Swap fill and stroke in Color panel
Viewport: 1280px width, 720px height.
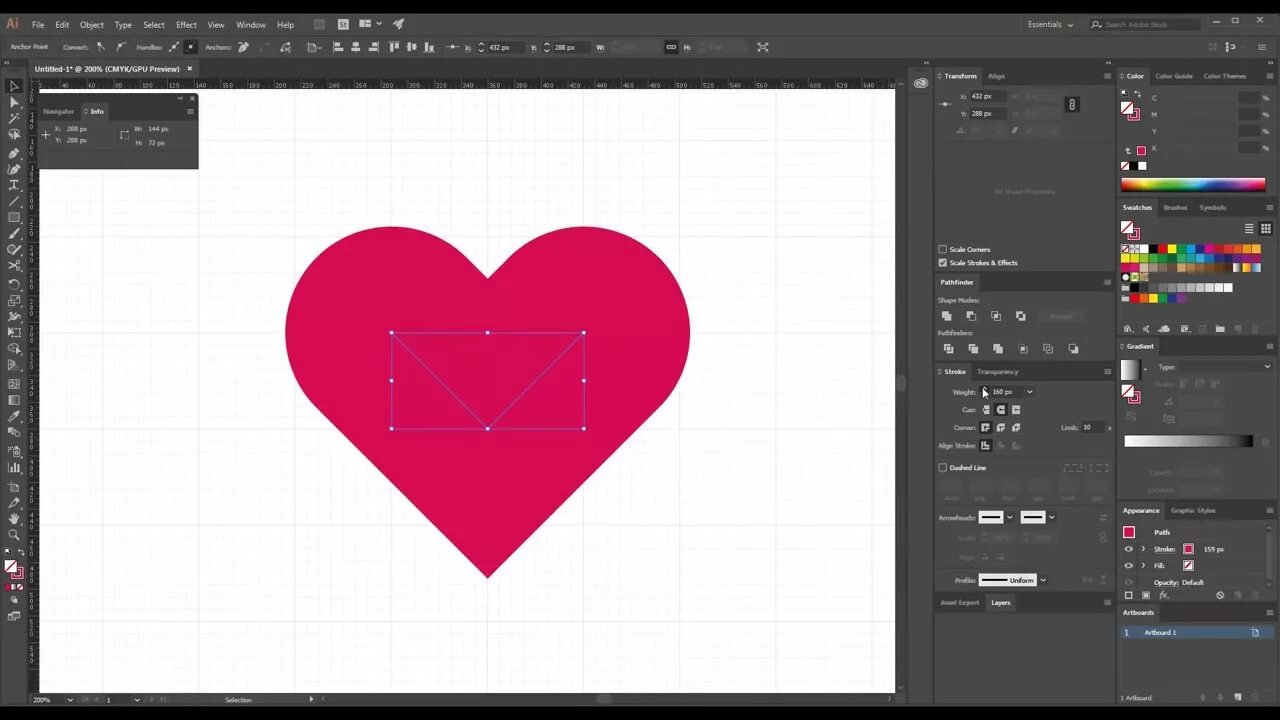coord(1139,94)
